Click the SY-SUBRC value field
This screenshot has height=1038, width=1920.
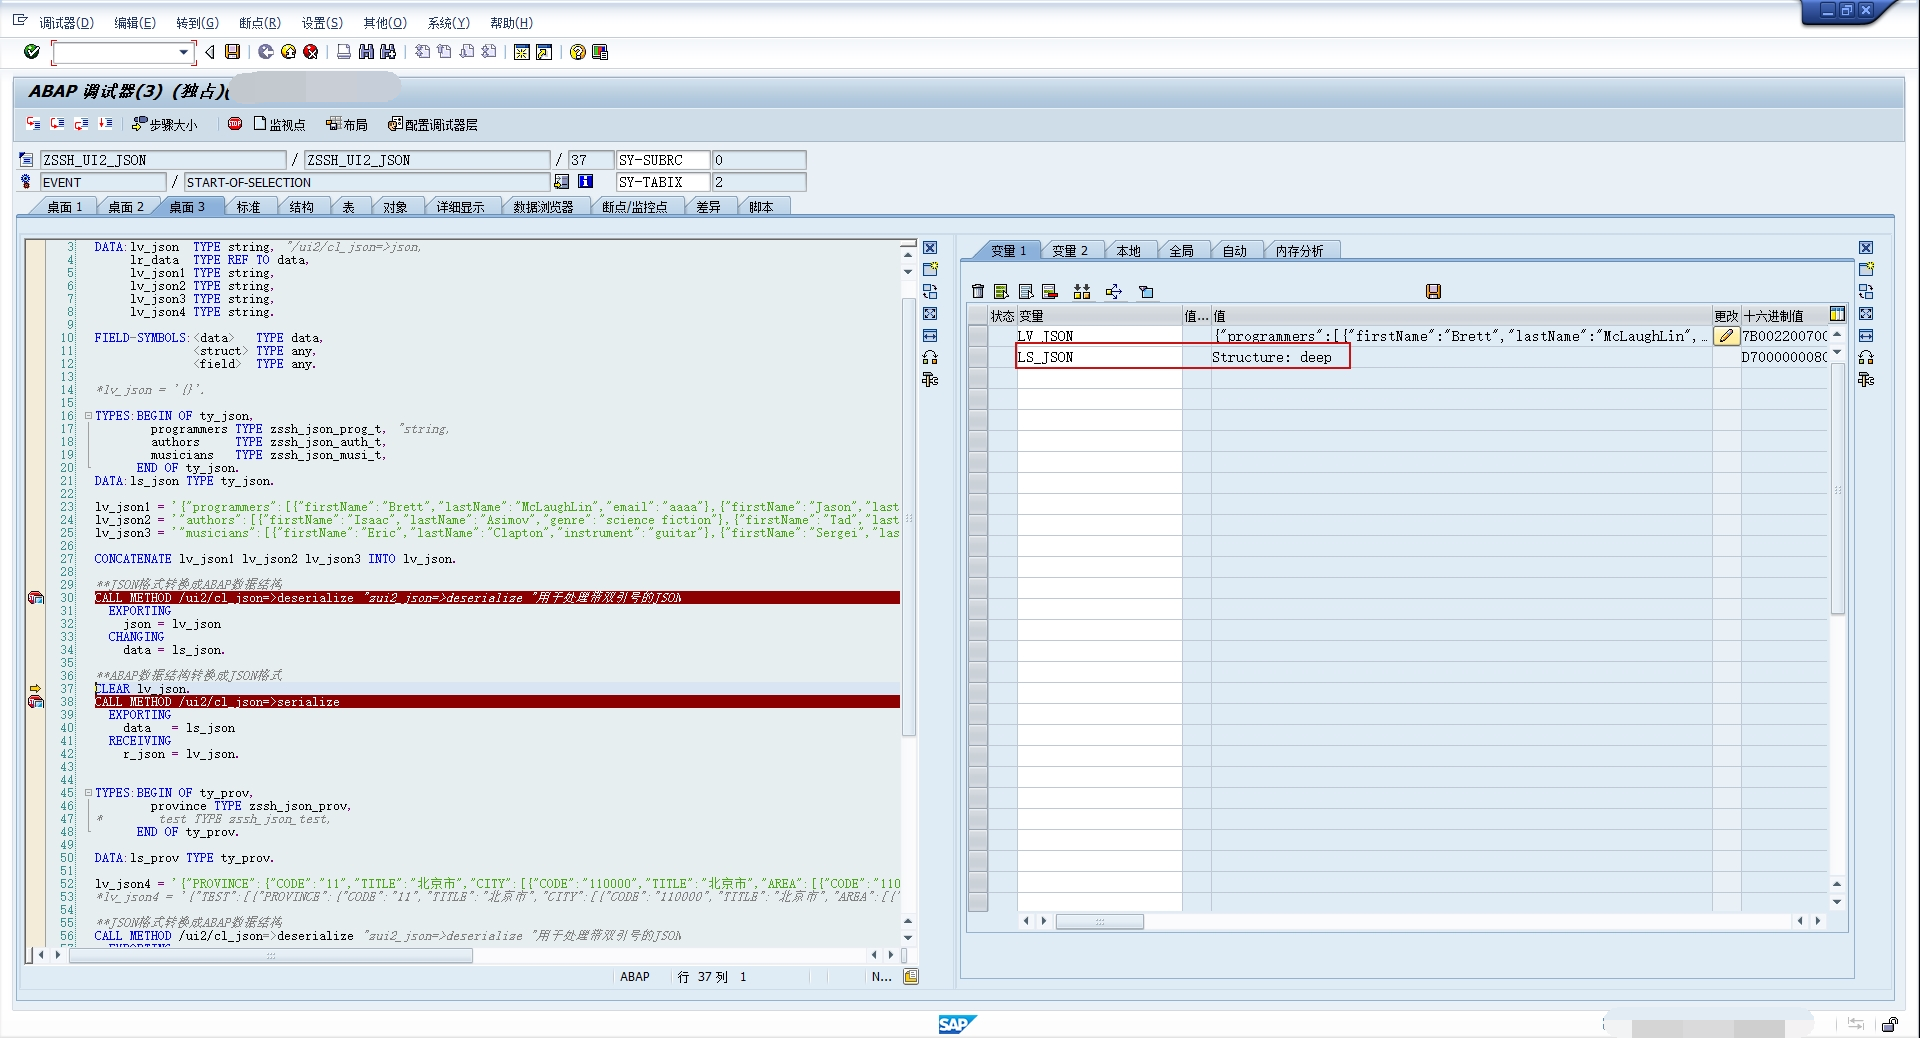point(758,160)
